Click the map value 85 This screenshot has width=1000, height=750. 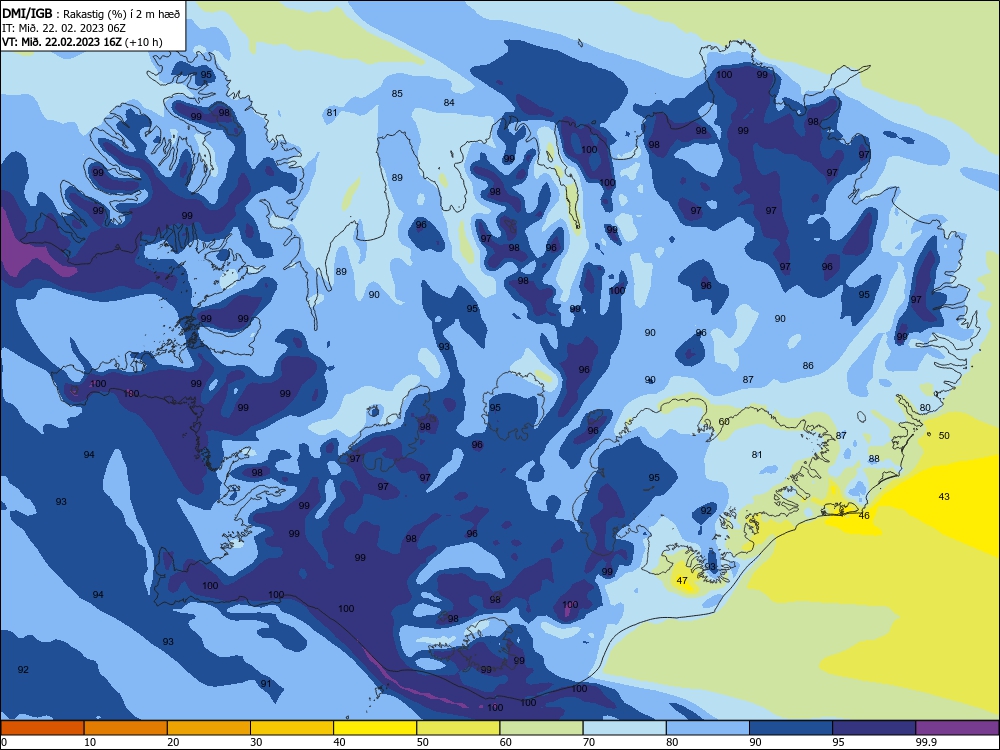click(x=397, y=93)
